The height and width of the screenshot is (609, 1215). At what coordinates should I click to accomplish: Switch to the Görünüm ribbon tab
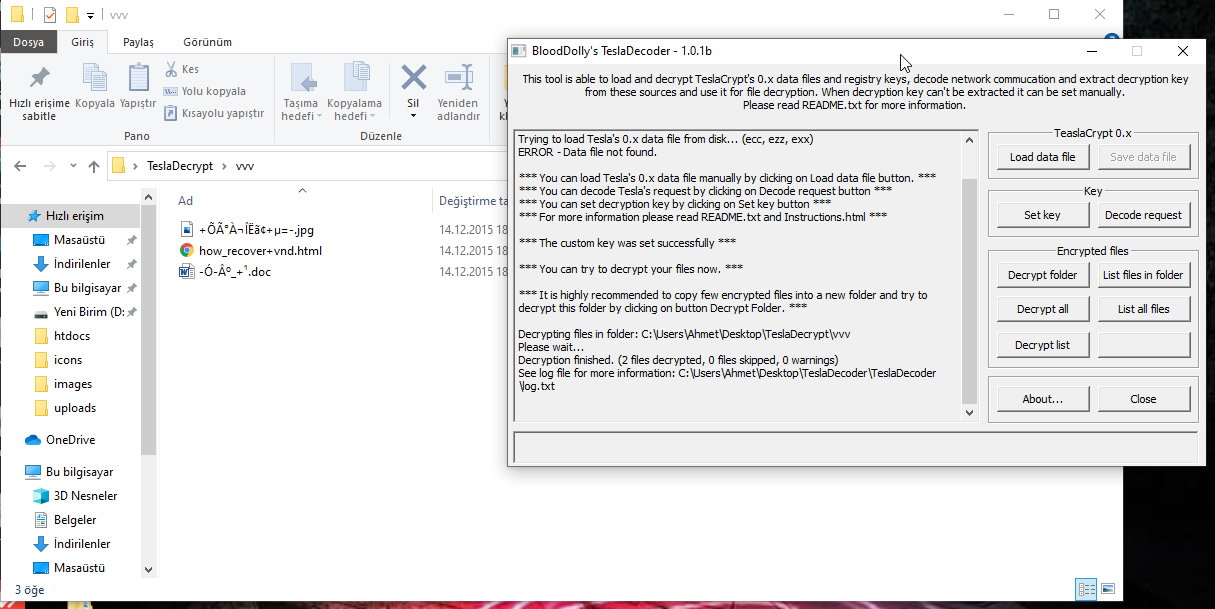click(x=207, y=42)
